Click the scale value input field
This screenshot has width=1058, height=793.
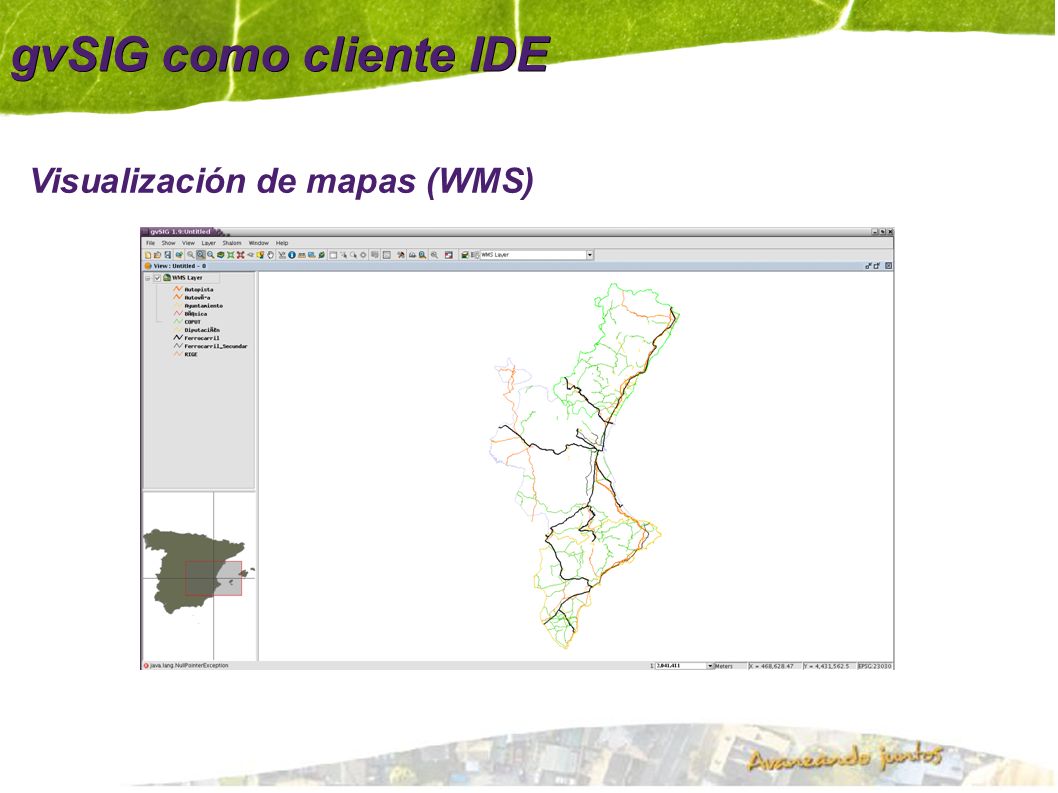pyautogui.click(x=681, y=665)
